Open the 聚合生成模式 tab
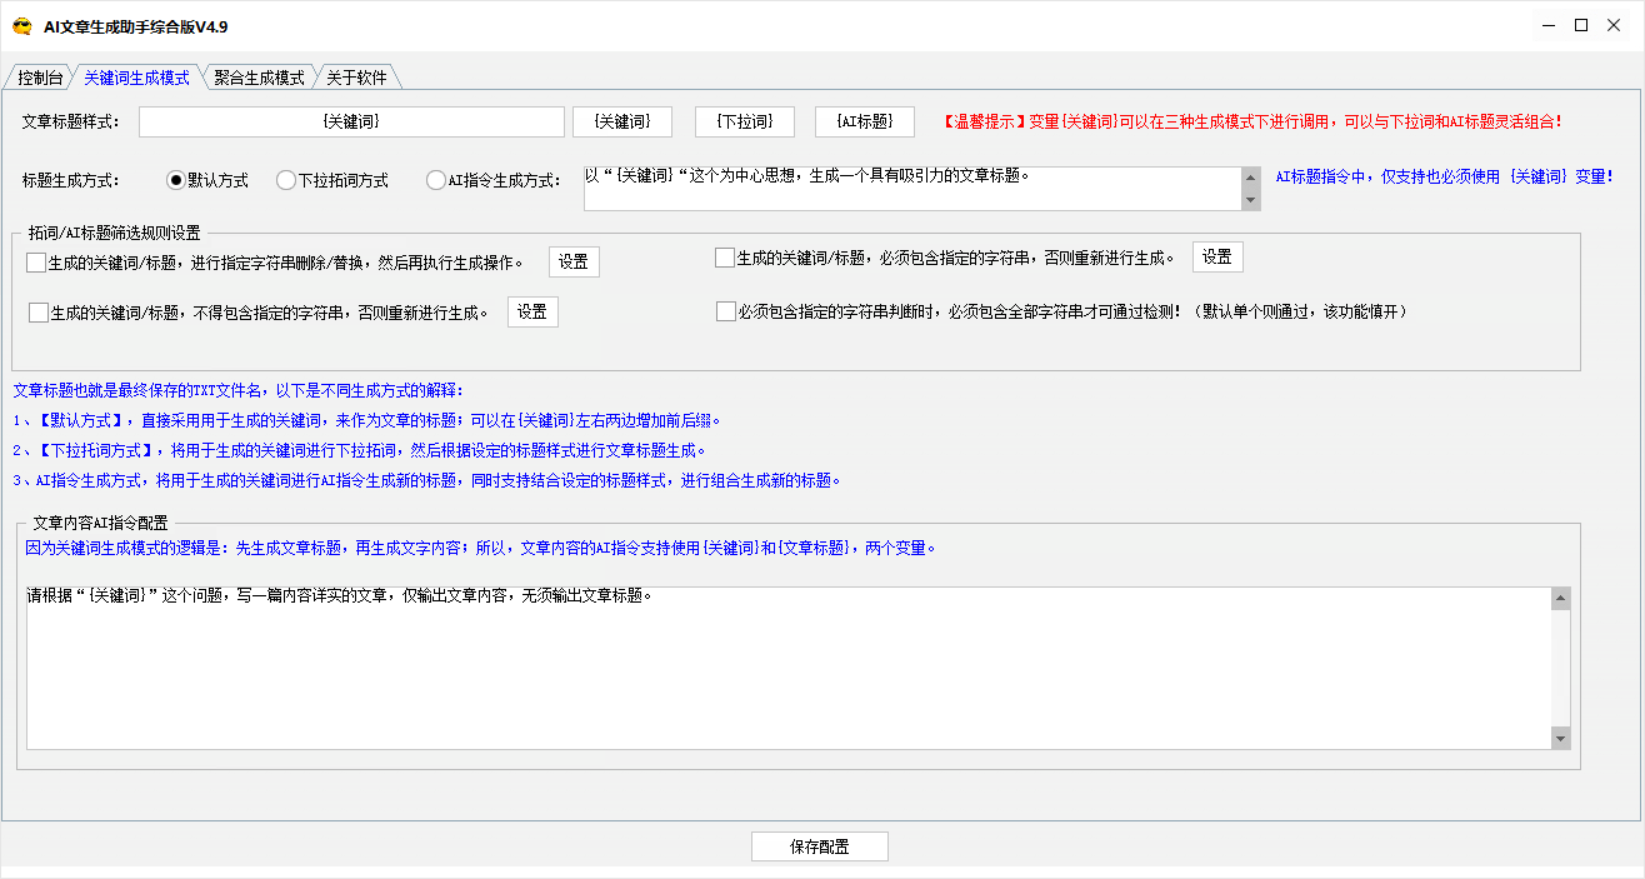This screenshot has height=879, width=1645. (259, 78)
